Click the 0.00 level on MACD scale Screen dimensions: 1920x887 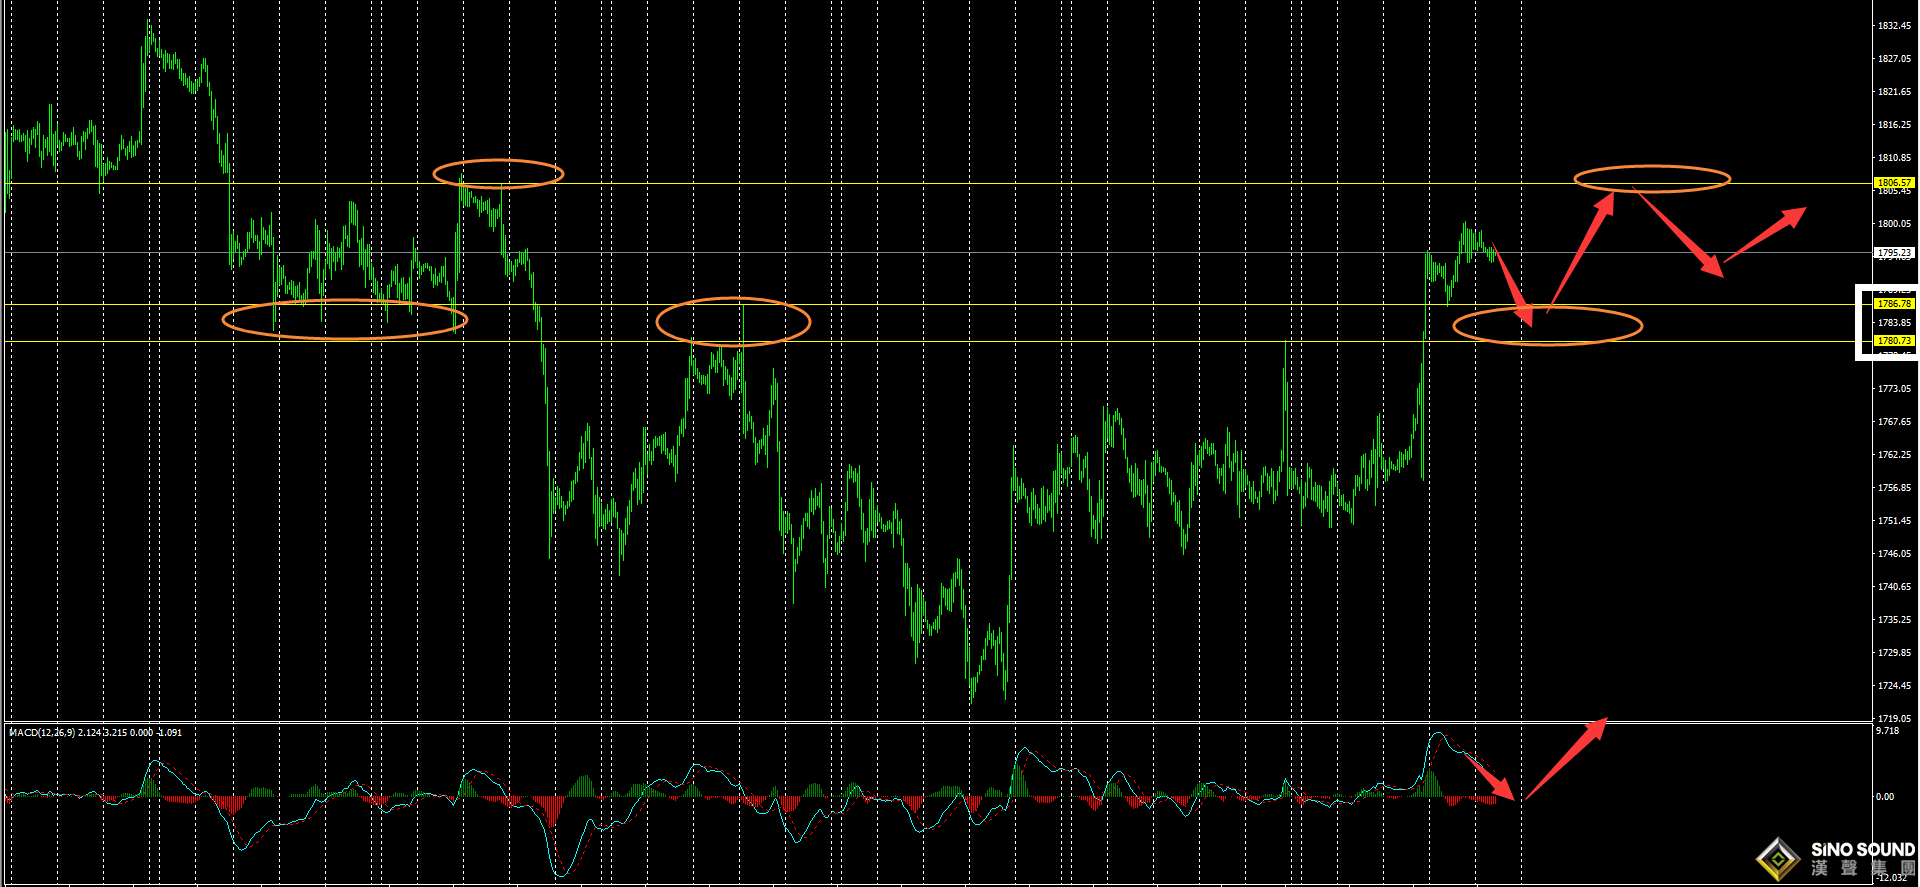1884,797
